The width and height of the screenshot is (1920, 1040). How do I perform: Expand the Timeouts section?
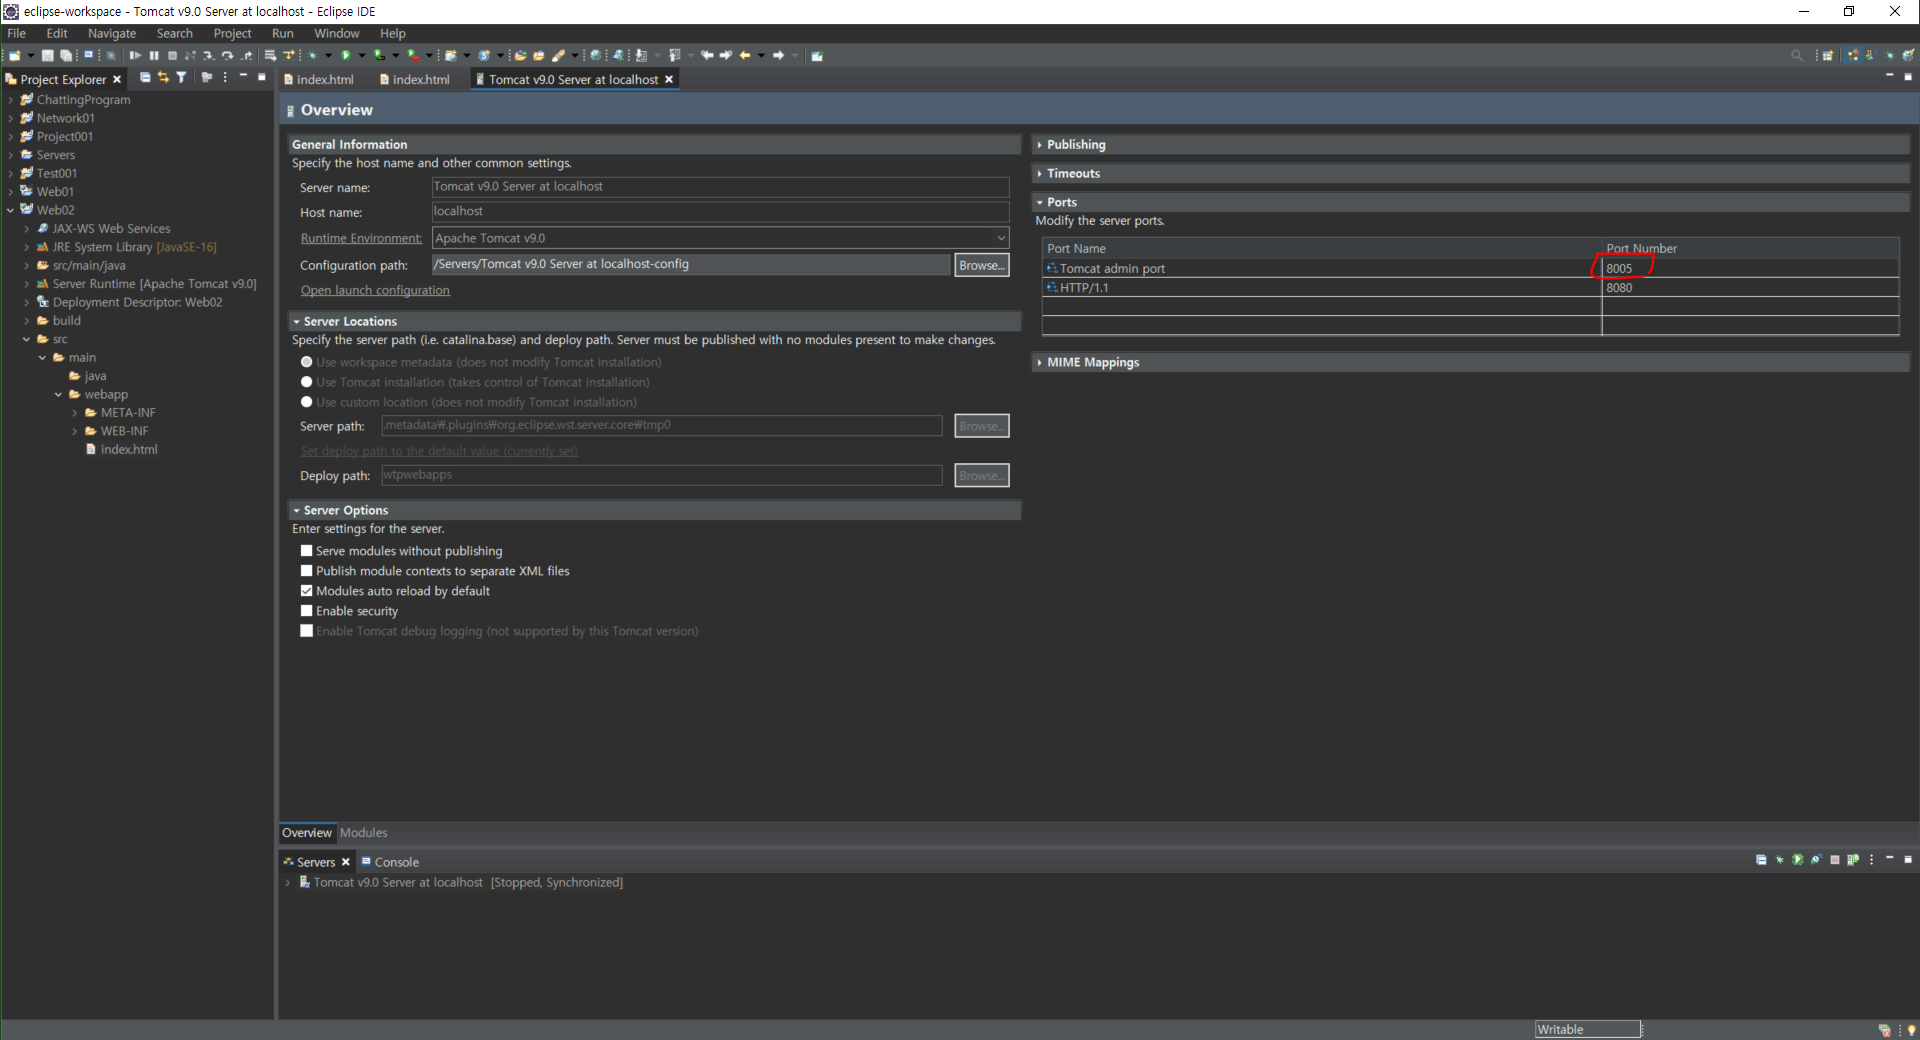[1040, 174]
